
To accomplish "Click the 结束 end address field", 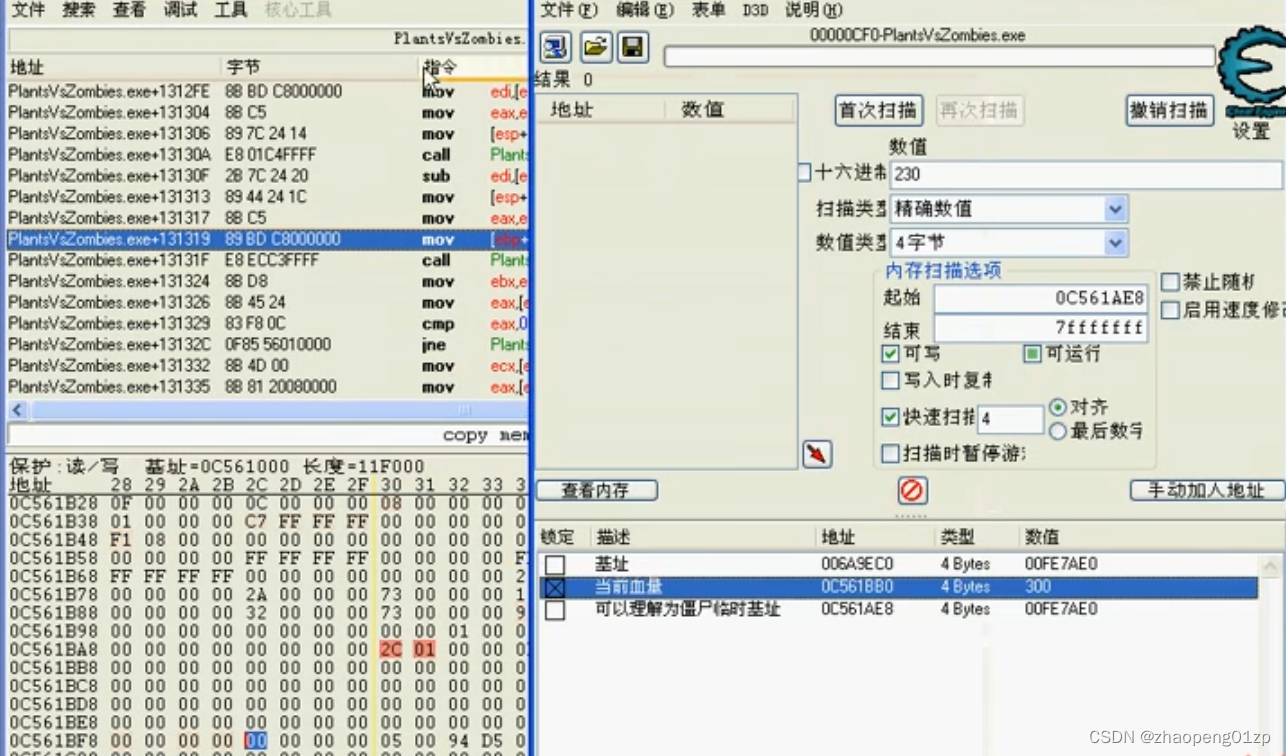I will (x=1040, y=328).
